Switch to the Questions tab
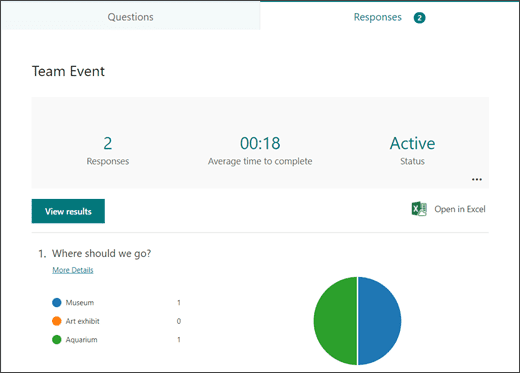This screenshot has width=520, height=373. click(x=130, y=17)
